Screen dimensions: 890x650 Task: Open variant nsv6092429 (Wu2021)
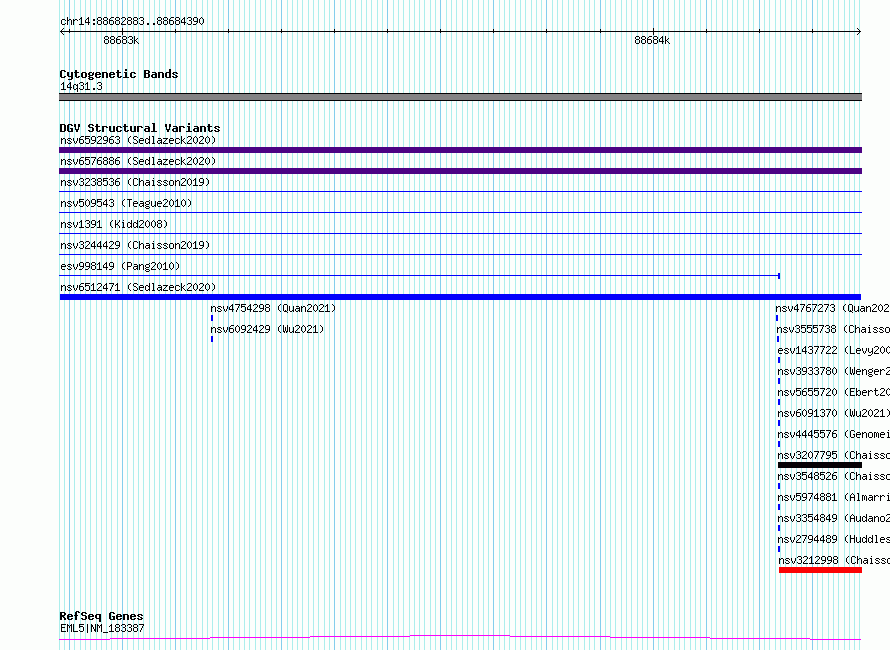(x=267, y=329)
